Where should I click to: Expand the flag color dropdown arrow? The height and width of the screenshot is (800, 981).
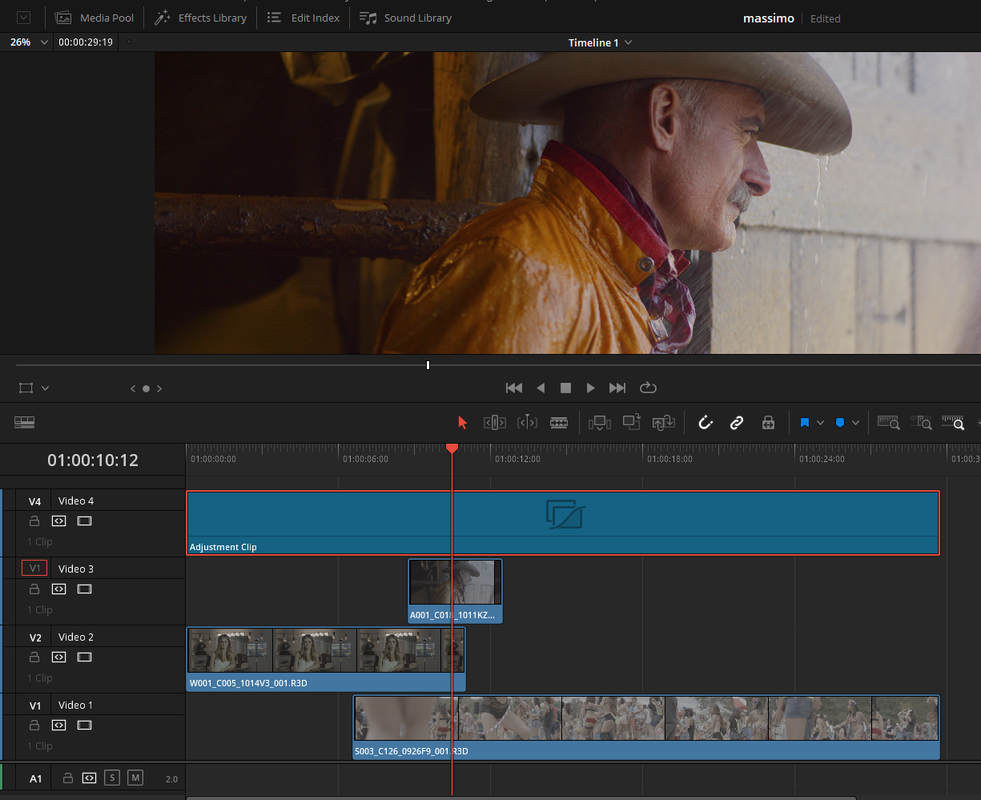pyautogui.click(x=820, y=423)
